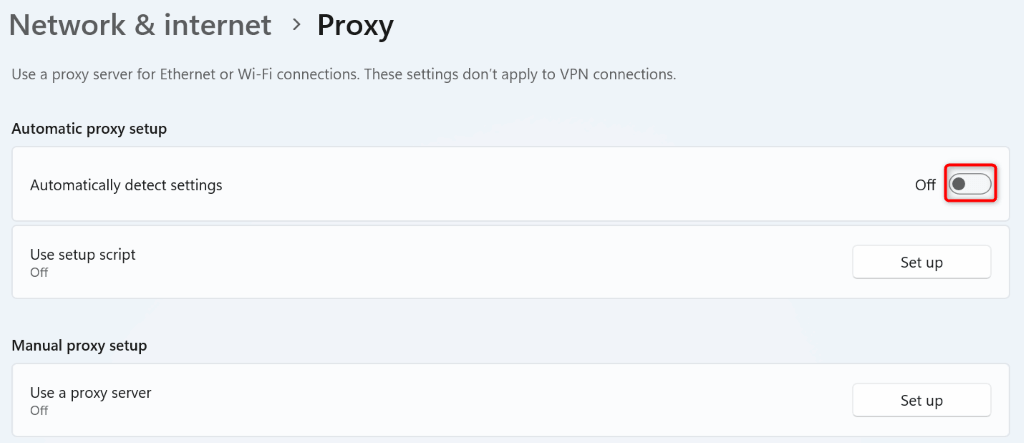Go back to Network & internet breadcrumb
The image size is (1024, 443).
(x=141, y=25)
